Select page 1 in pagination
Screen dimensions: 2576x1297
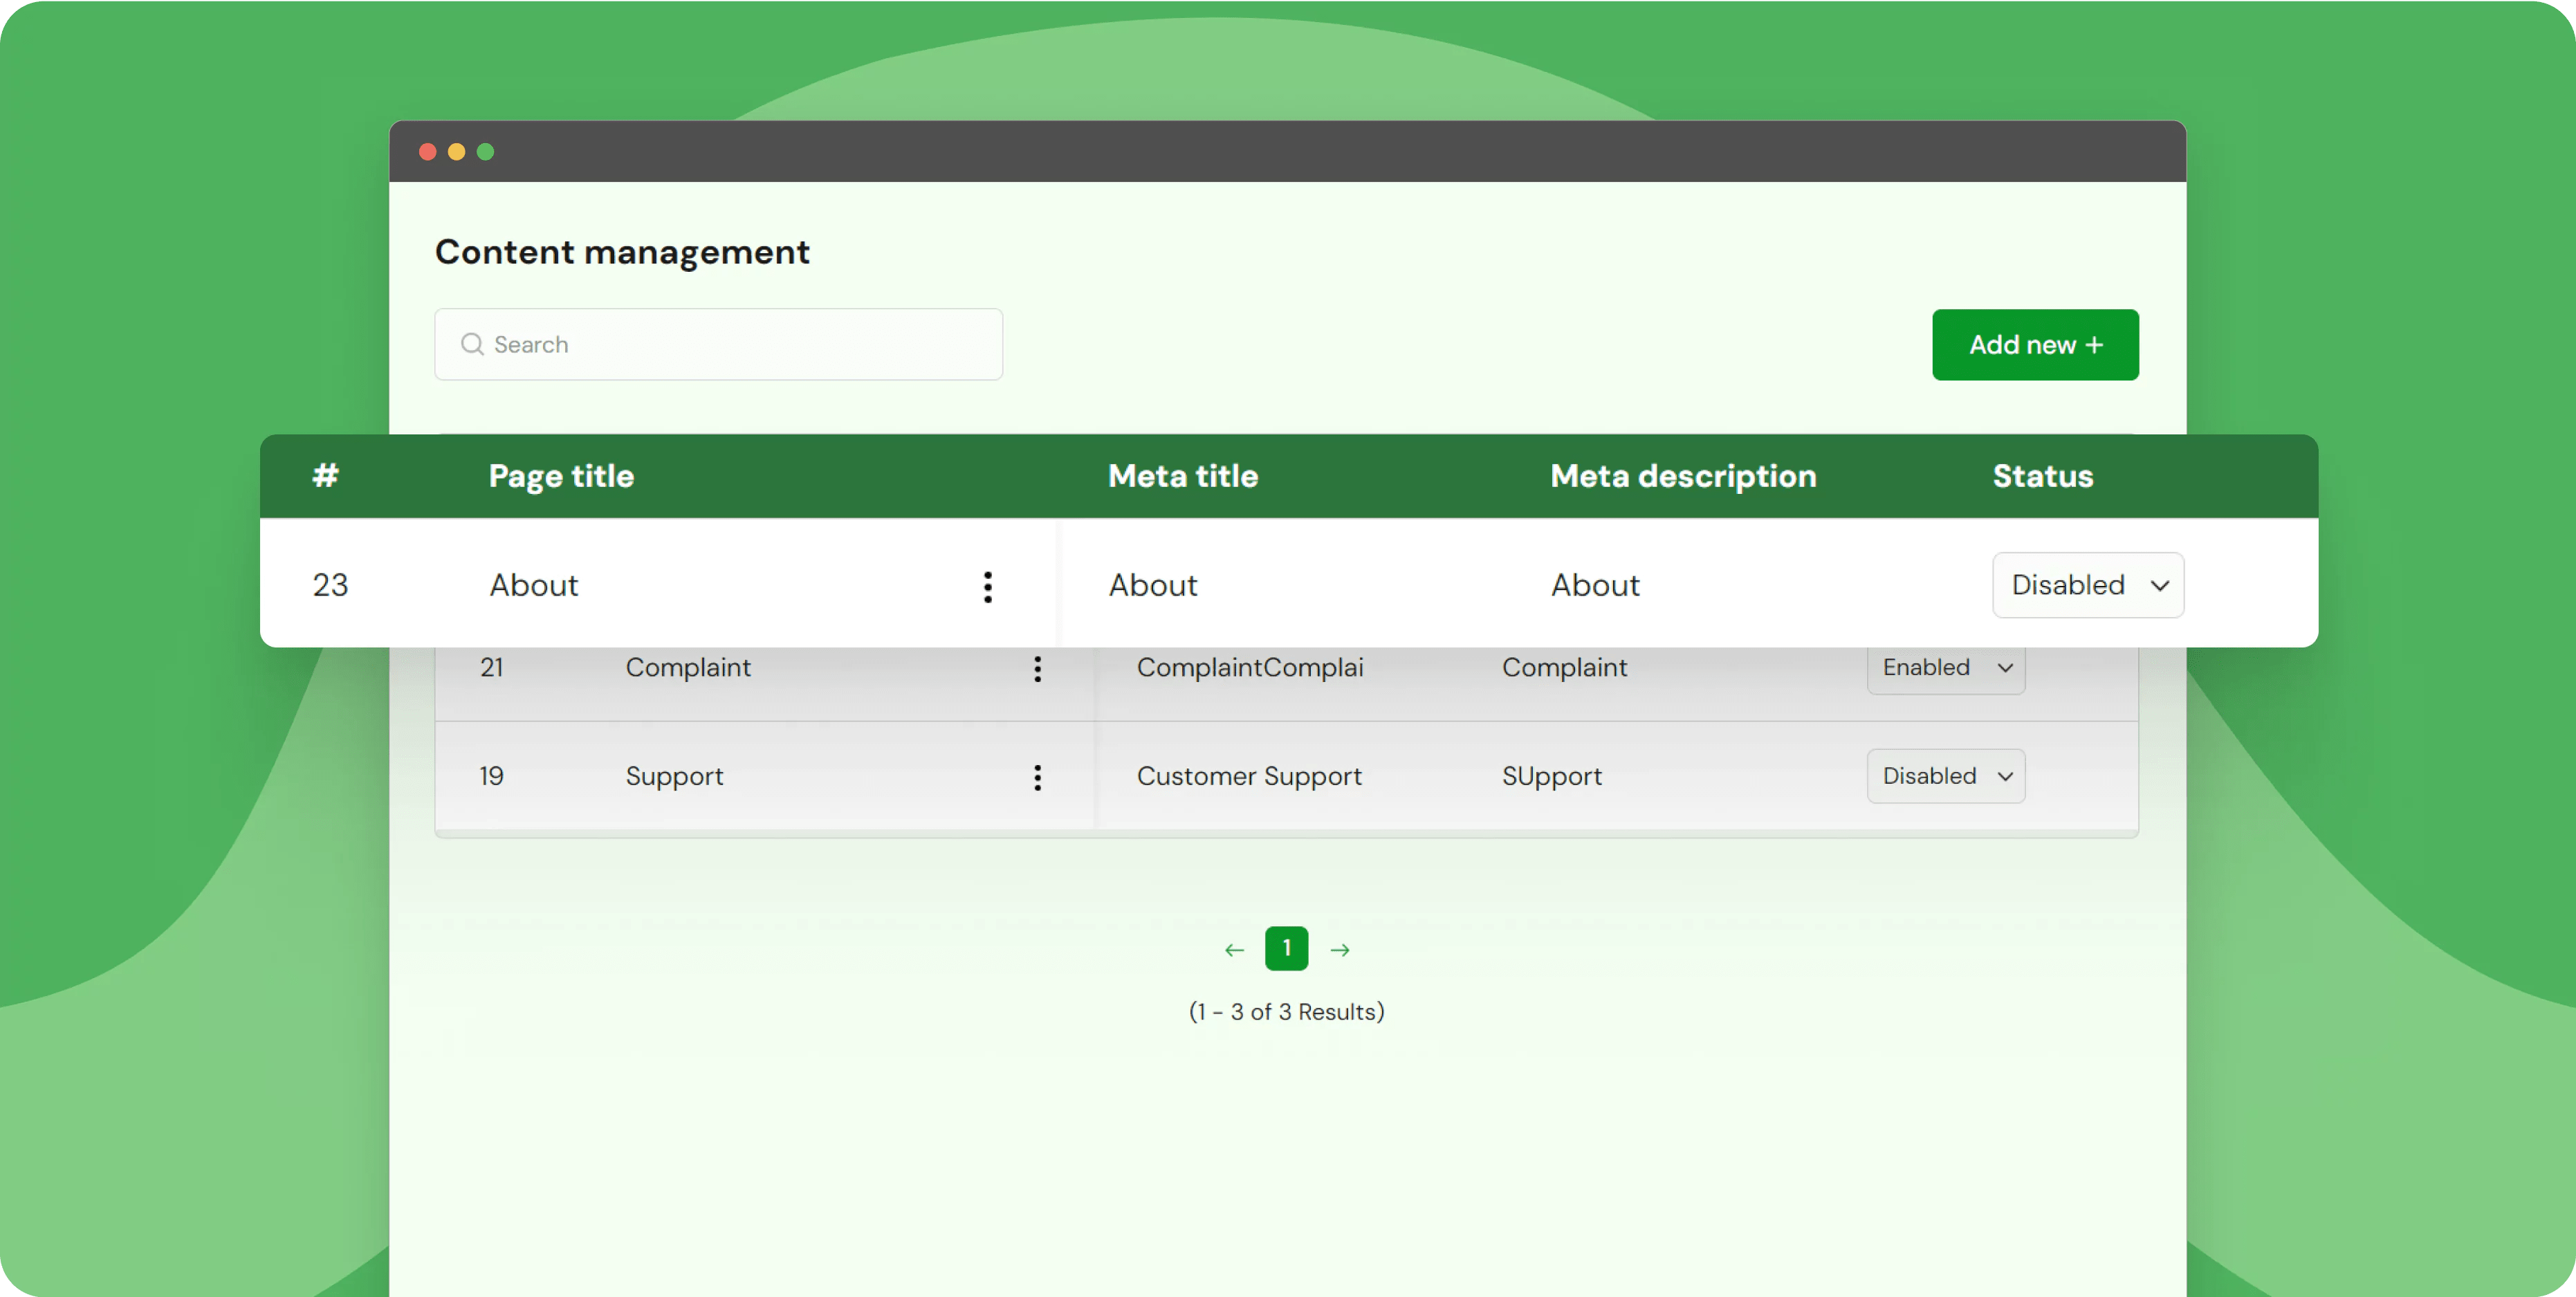(x=1286, y=948)
